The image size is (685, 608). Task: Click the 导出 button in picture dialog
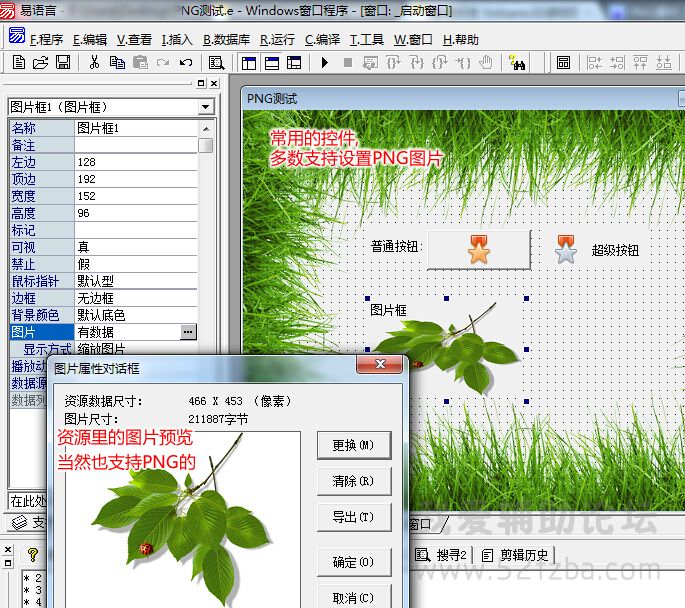click(x=353, y=517)
